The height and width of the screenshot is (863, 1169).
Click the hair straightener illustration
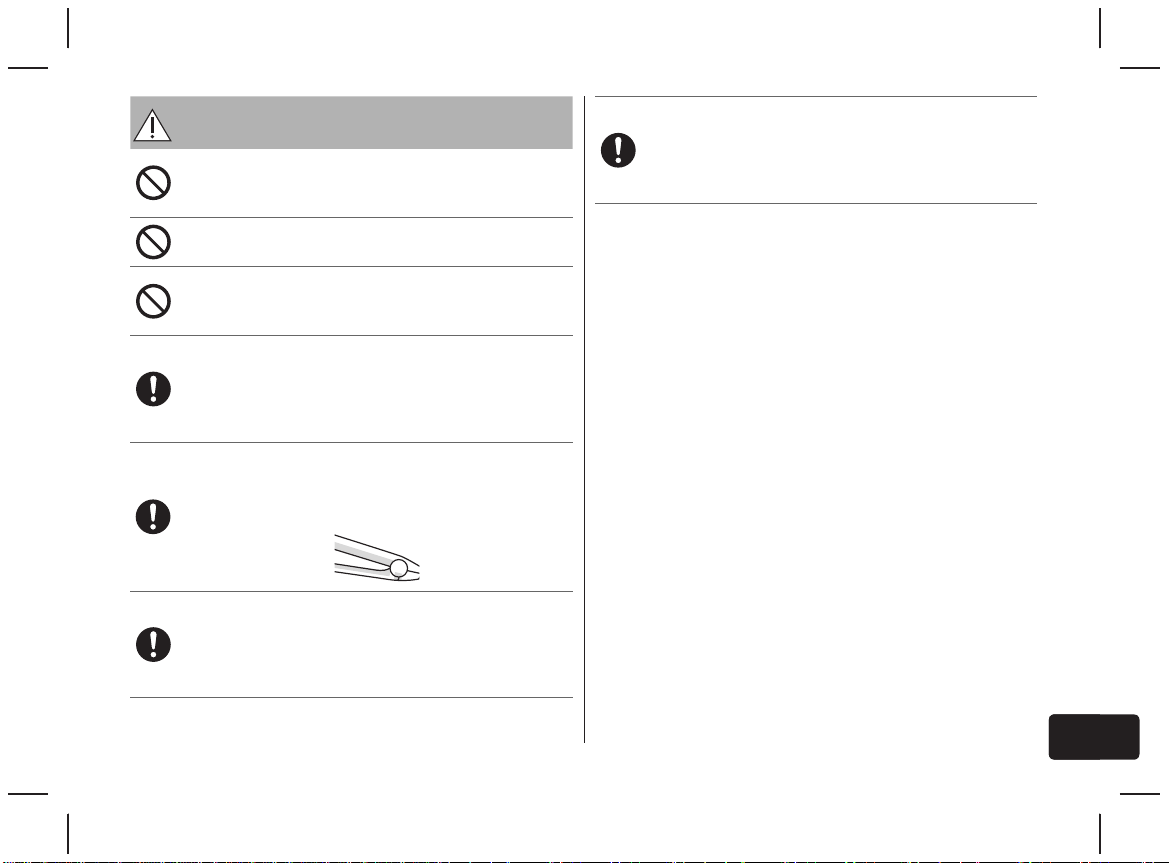[x=377, y=557]
